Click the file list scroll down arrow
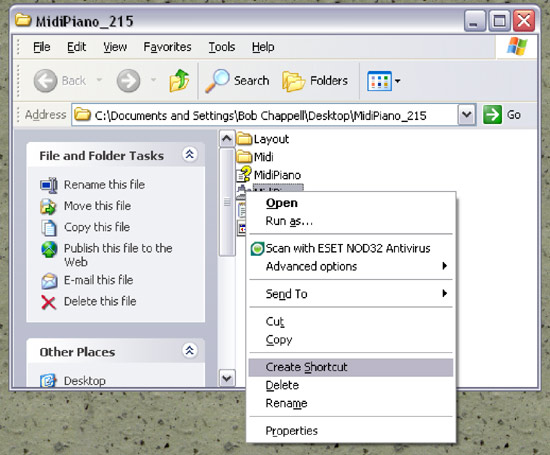Screen dimensions: 550x455 (227, 378)
